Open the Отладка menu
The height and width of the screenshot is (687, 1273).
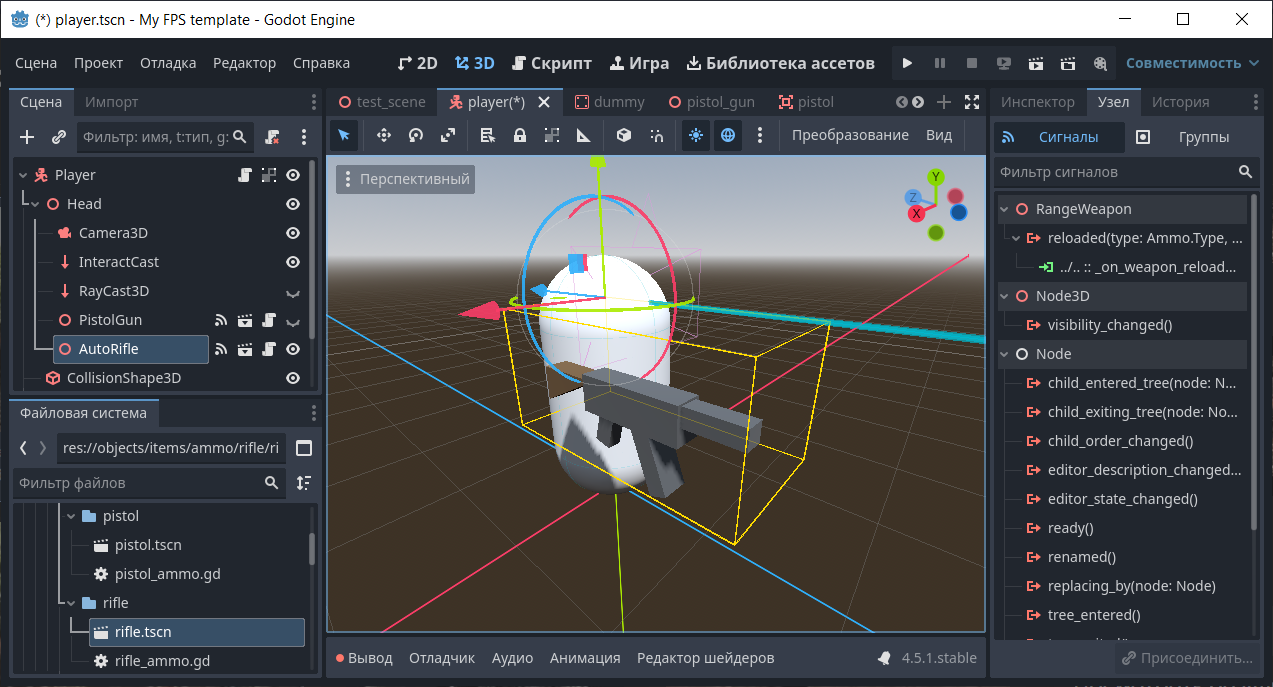click(x=168, y=63)
